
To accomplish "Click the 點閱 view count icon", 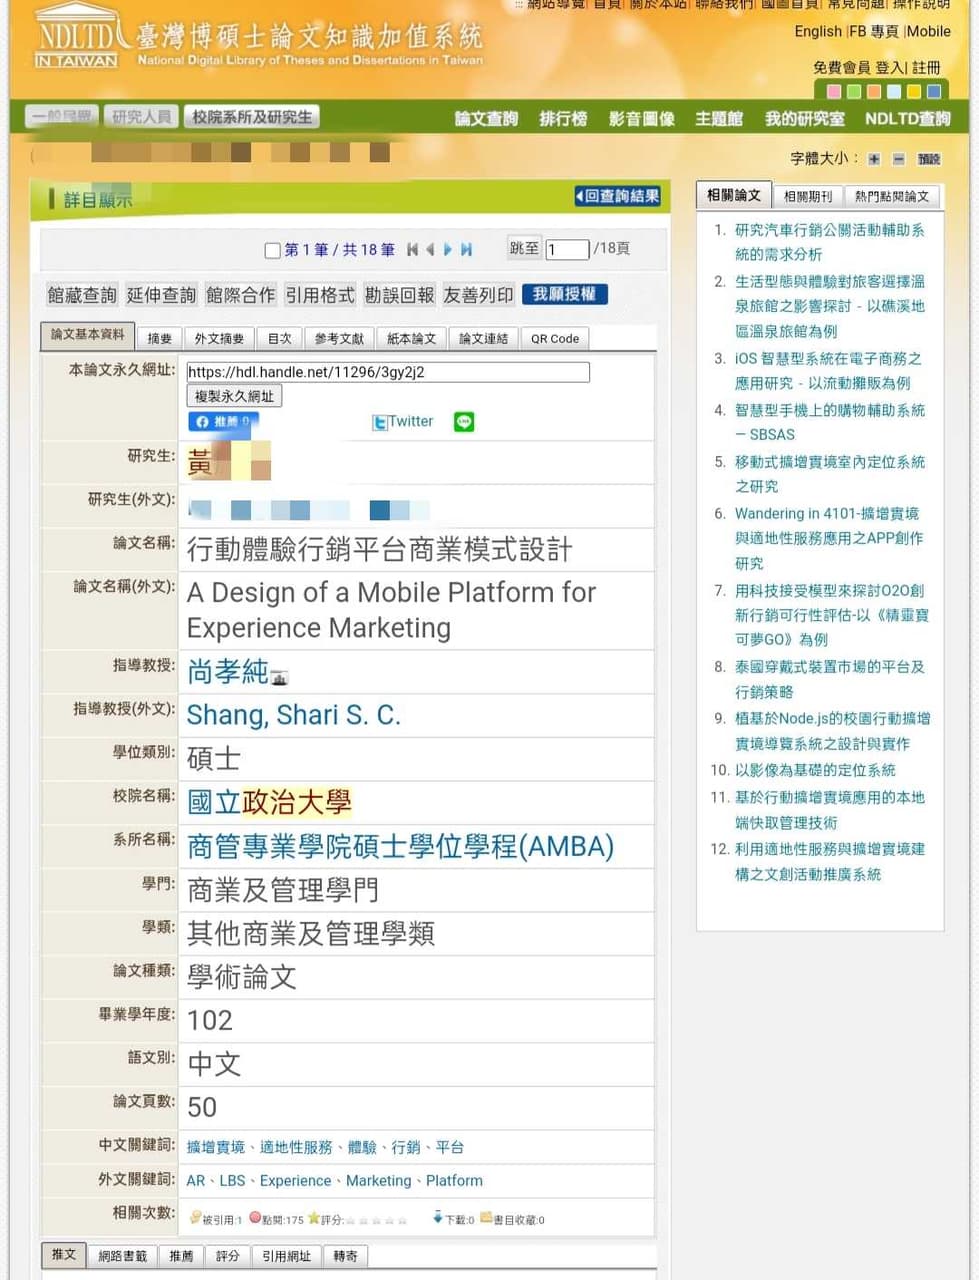I will pyautogui.click(x=255, y=1218).
